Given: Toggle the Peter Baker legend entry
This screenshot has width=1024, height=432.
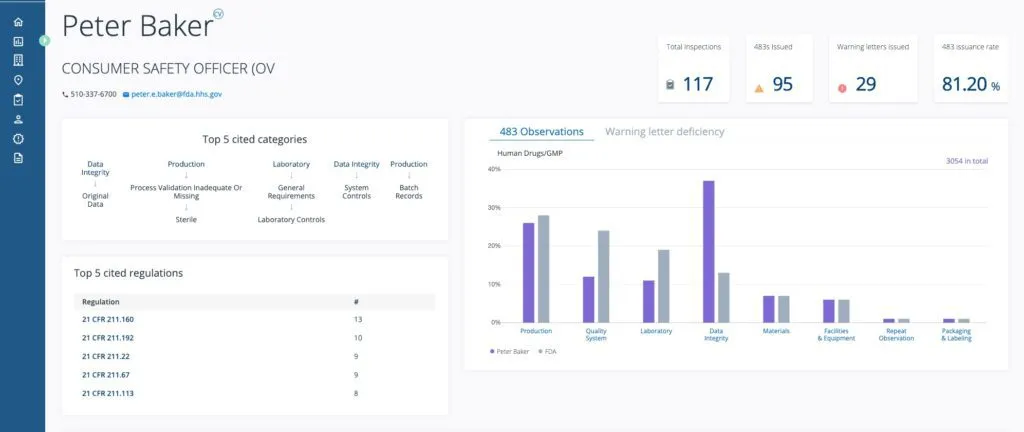Looking at the screenshot, I should click(509, 351).
